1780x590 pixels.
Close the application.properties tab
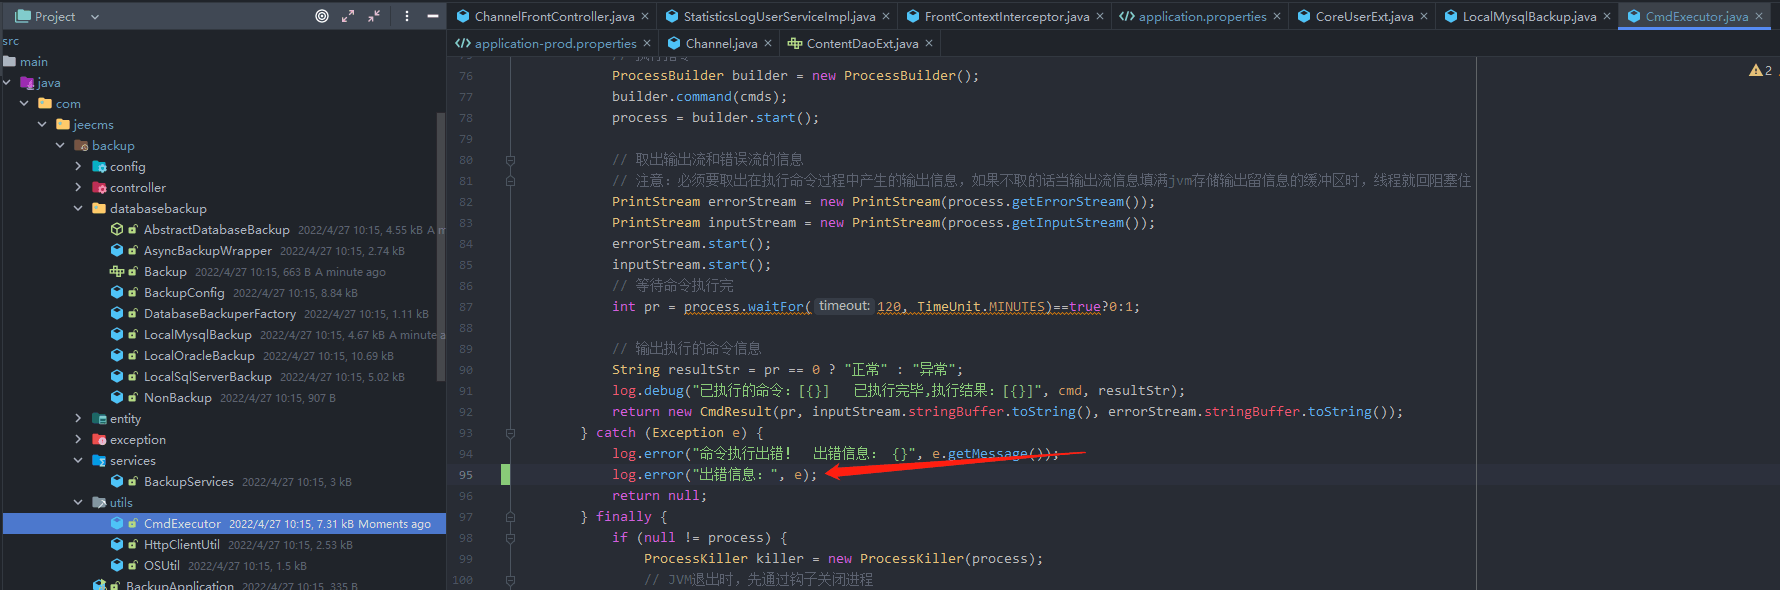click(1277, 16)
